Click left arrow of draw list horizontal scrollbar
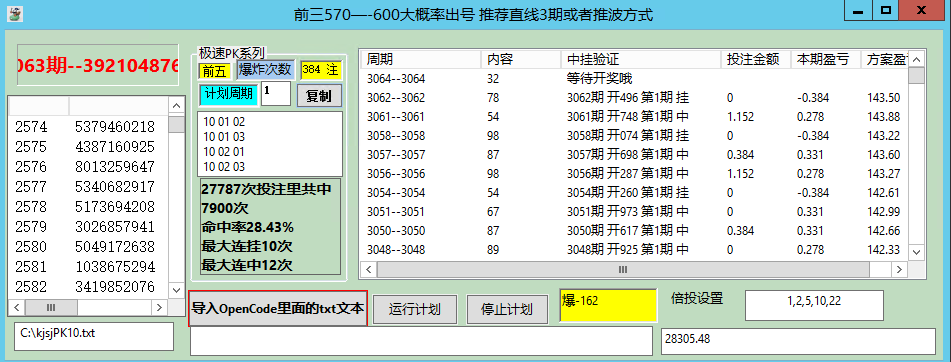The height and width of the screenshot is (362, 951). [x=17, y=307]
